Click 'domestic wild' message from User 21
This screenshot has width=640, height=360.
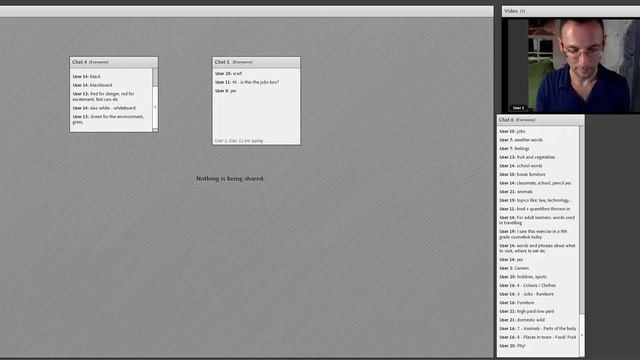pyautogui.click(x=522, y=320)
